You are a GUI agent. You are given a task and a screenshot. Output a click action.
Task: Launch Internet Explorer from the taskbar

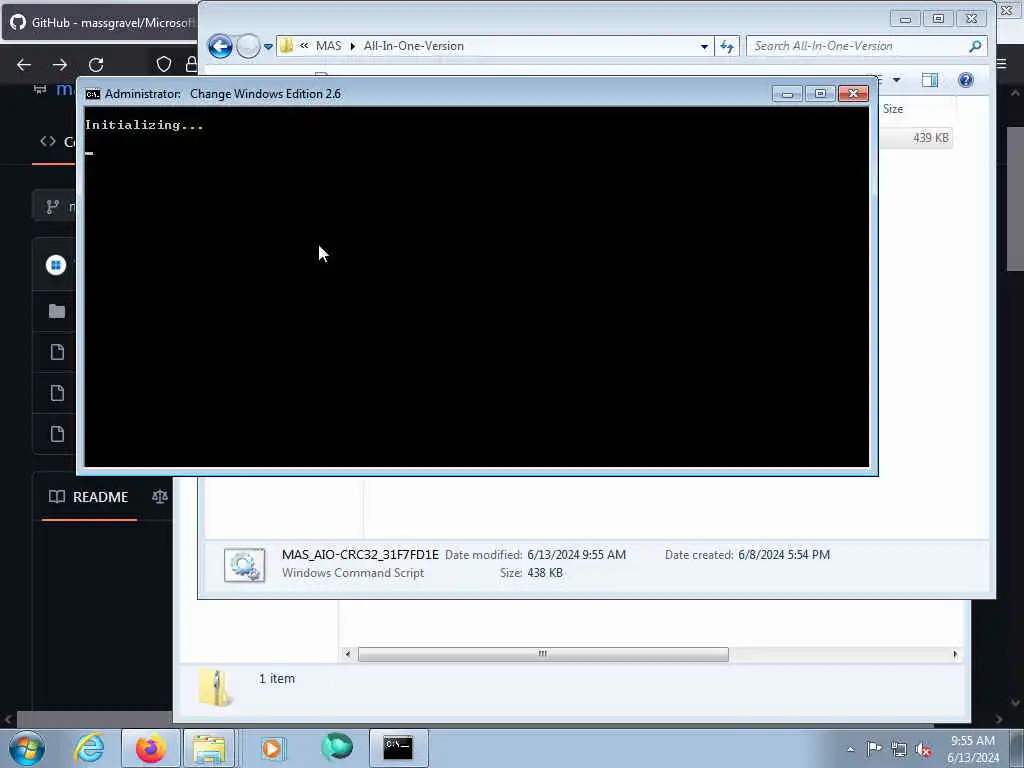(x=89, y=748)
